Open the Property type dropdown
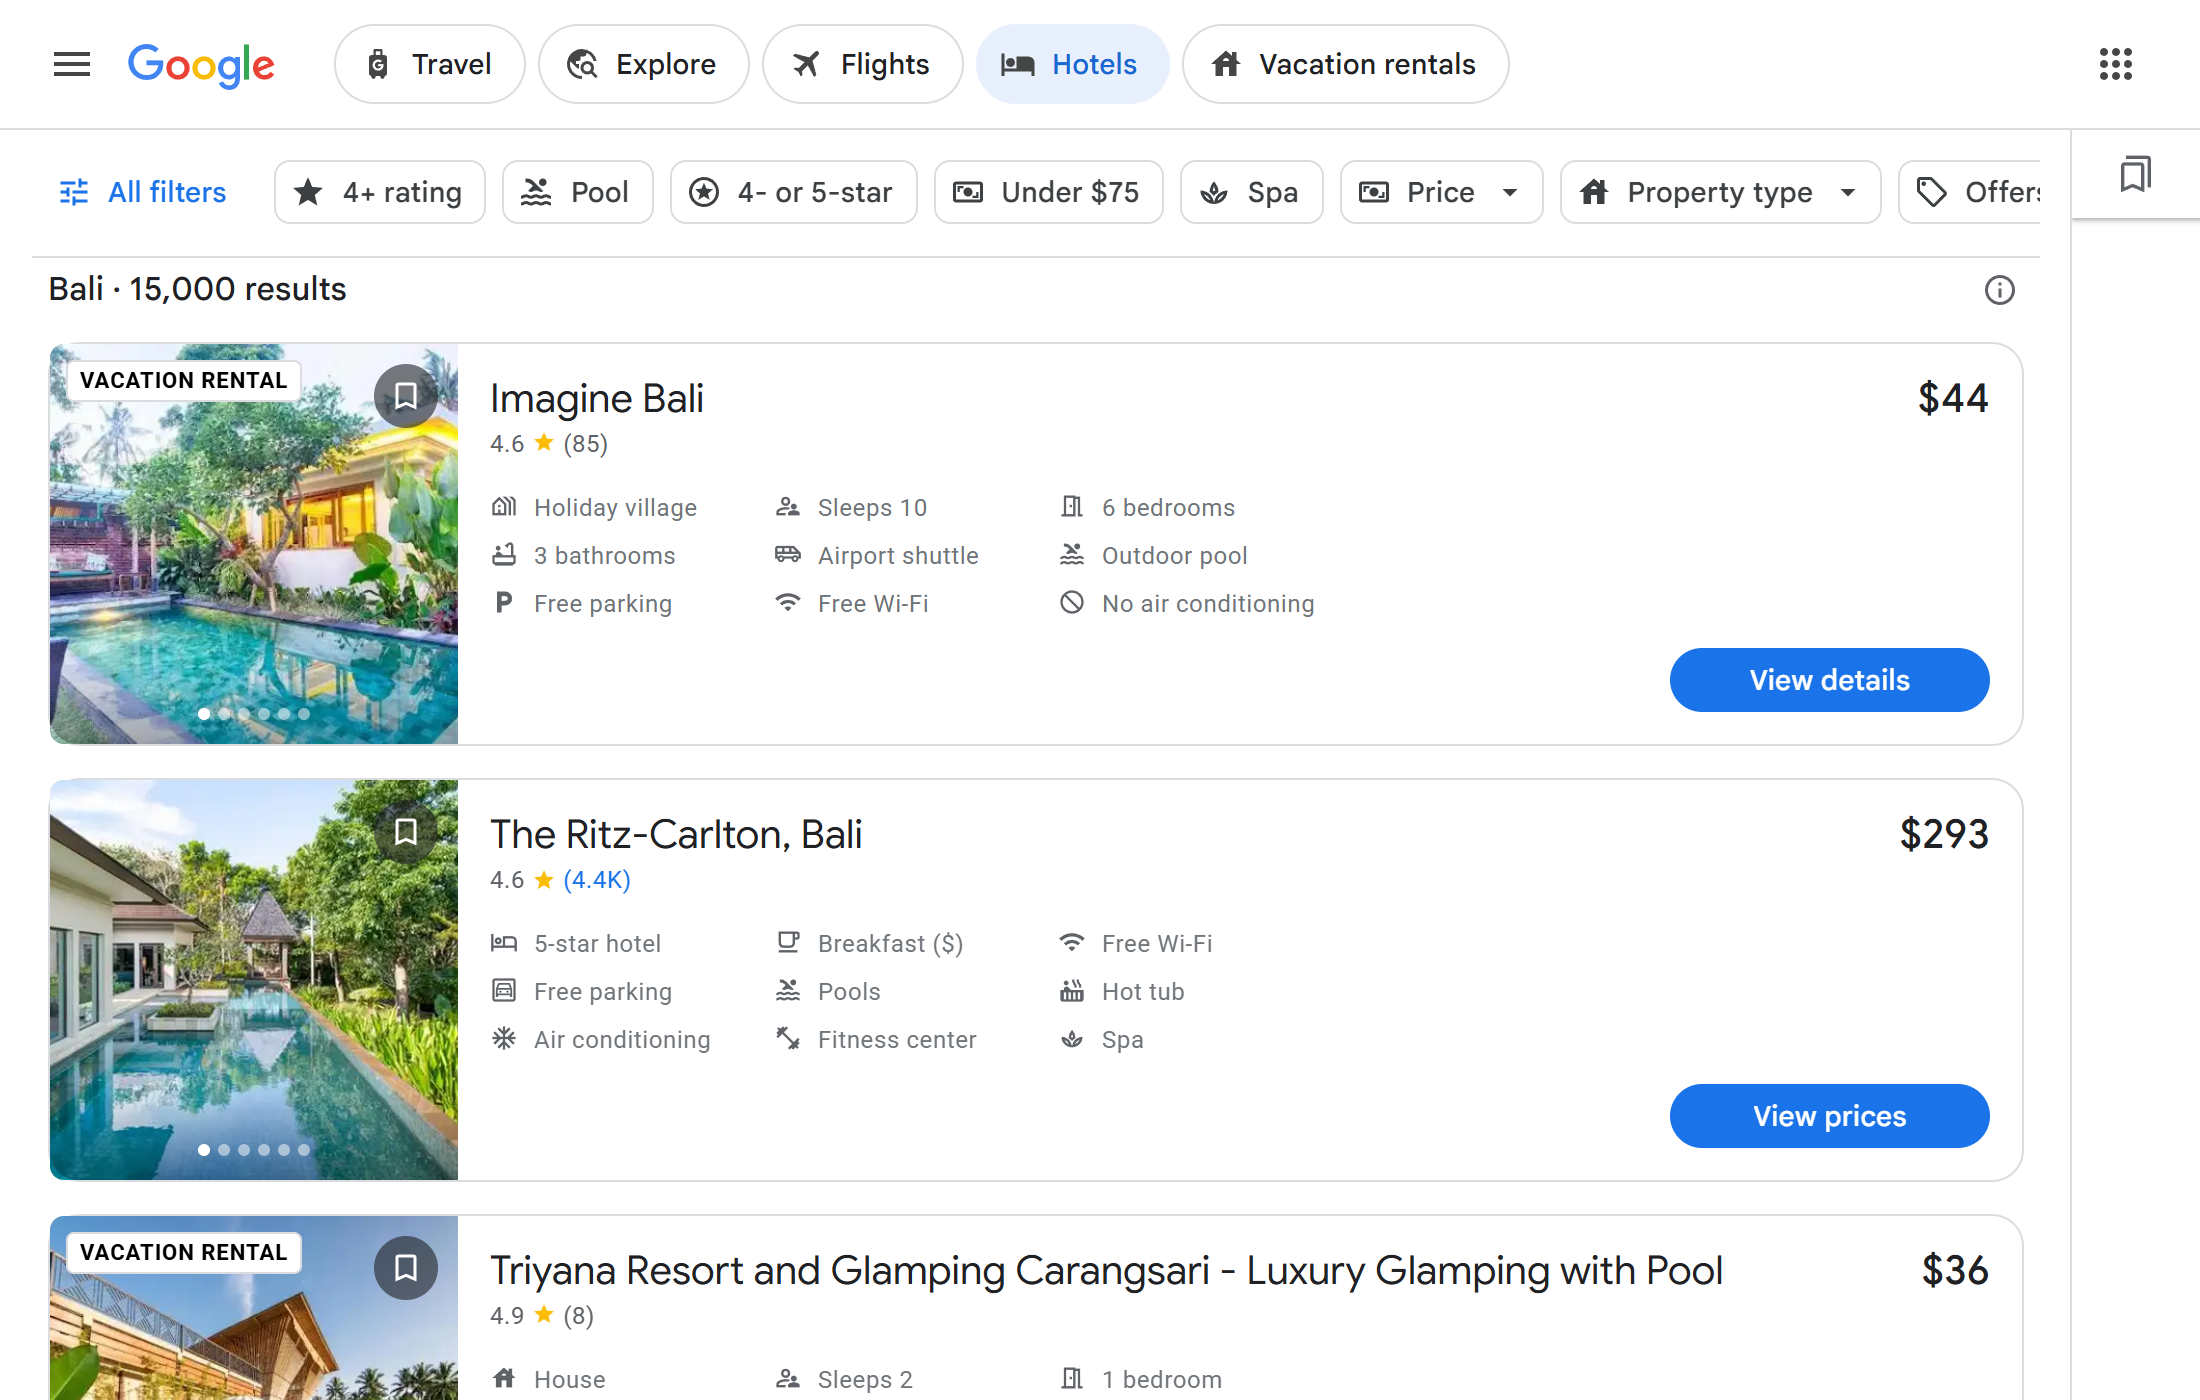This screenshot has width=2200, height=1400. click(x=1719, y=192)
